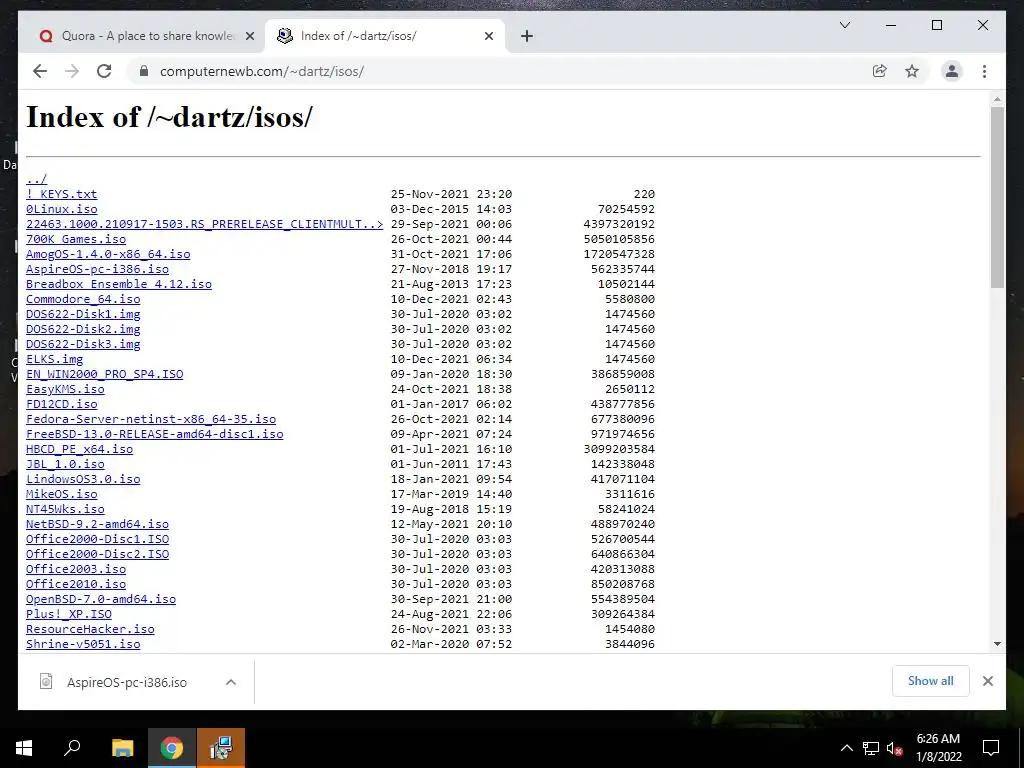1024x768 pixels.
Task: Download HBCD_PE_x64.iso
Action: pos(80,449)
